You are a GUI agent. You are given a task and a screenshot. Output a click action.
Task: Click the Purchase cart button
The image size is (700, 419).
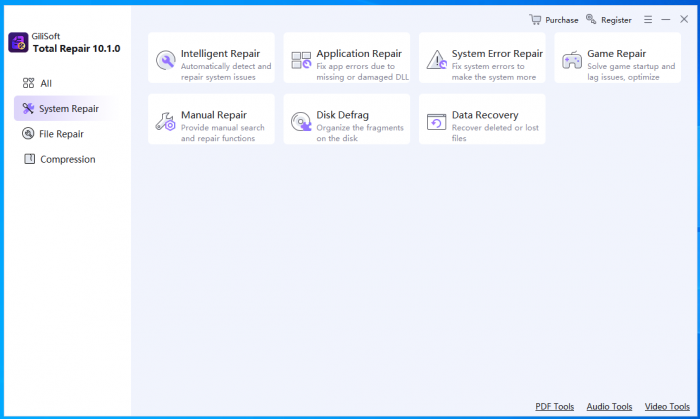tap(554, 19)
